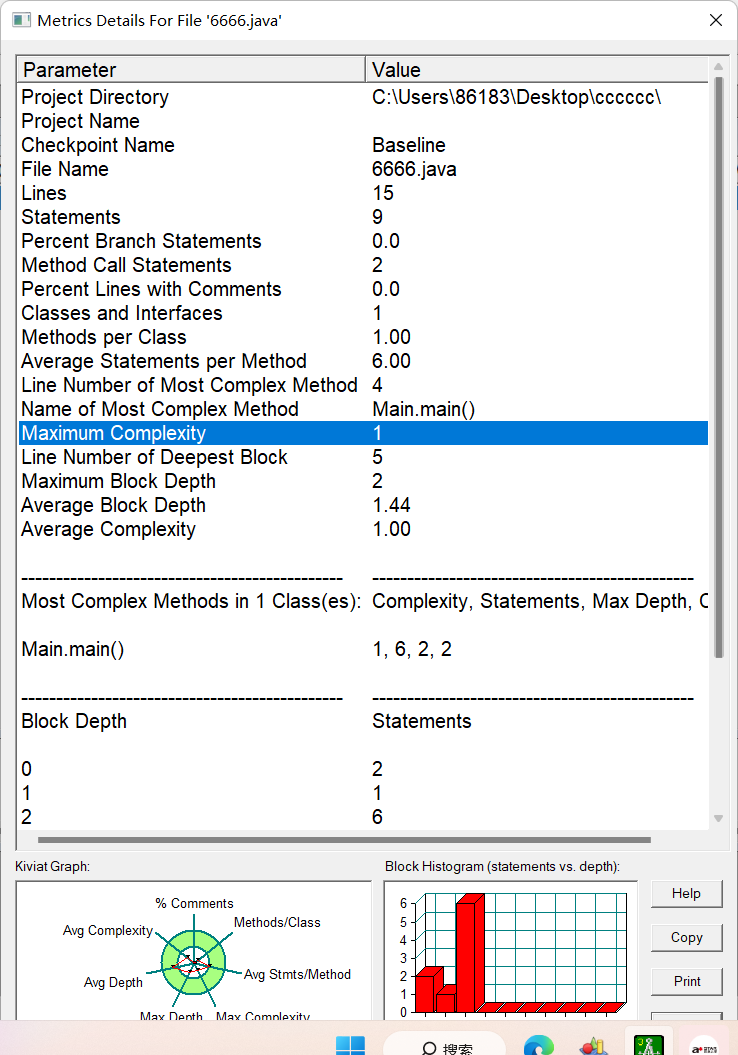738x1055 pixels.
Task: Click the horizontal scrollbar thumb
Action: tap(343, 840)
